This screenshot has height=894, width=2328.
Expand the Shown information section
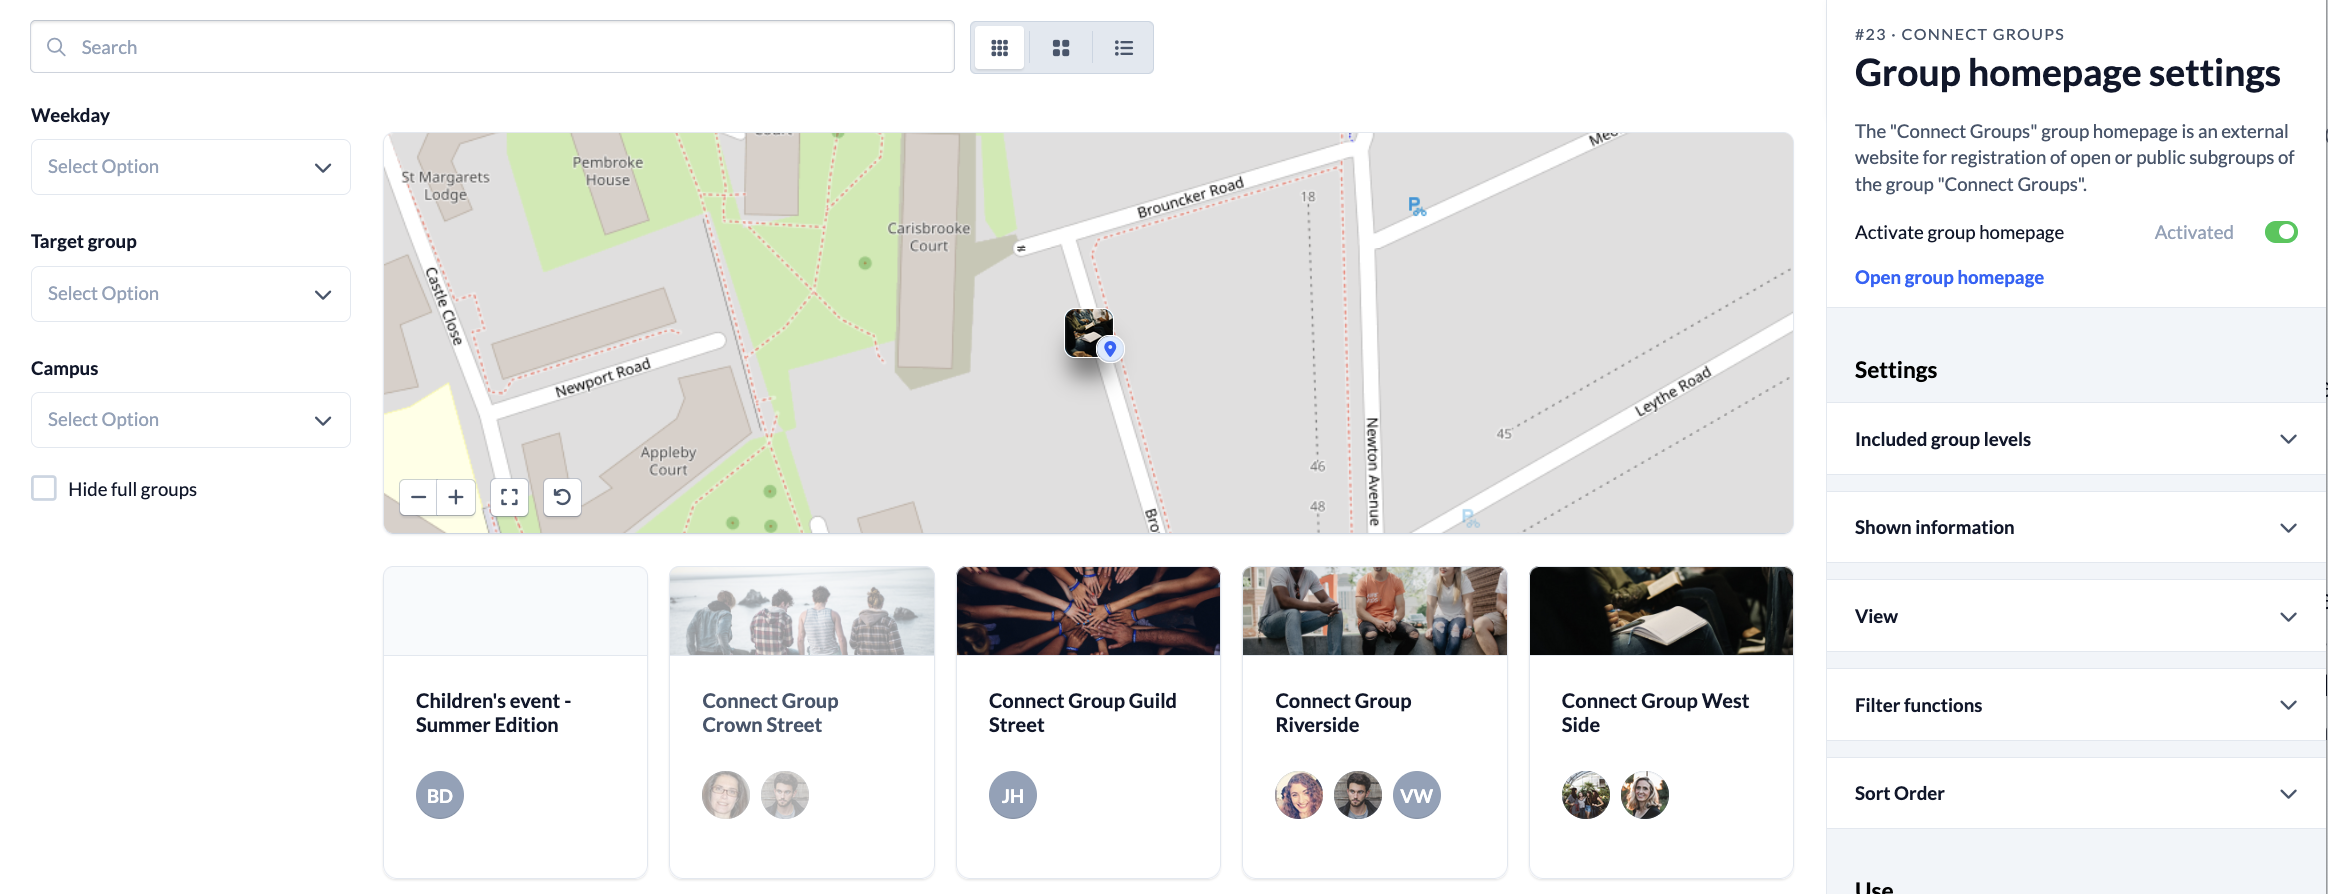(2075, 527)
